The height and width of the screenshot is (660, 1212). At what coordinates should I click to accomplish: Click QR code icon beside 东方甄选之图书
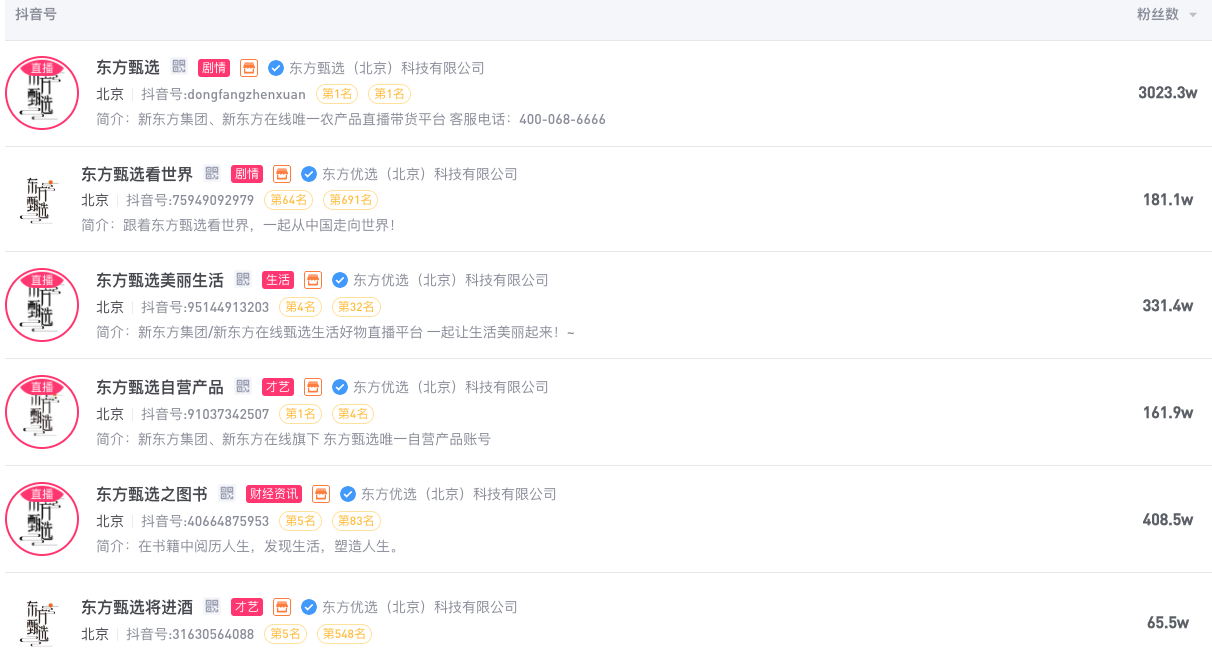[x=227, y=493]
